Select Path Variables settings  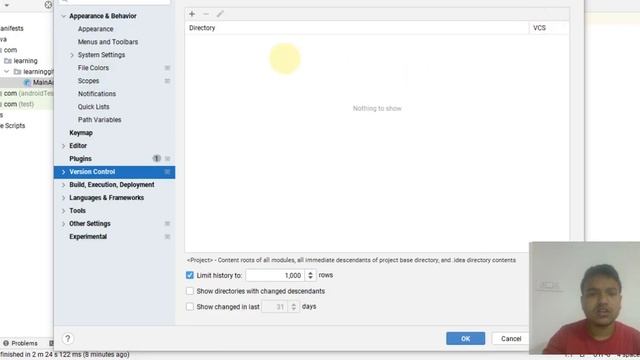pyautogui.click(x=99, y=120)
